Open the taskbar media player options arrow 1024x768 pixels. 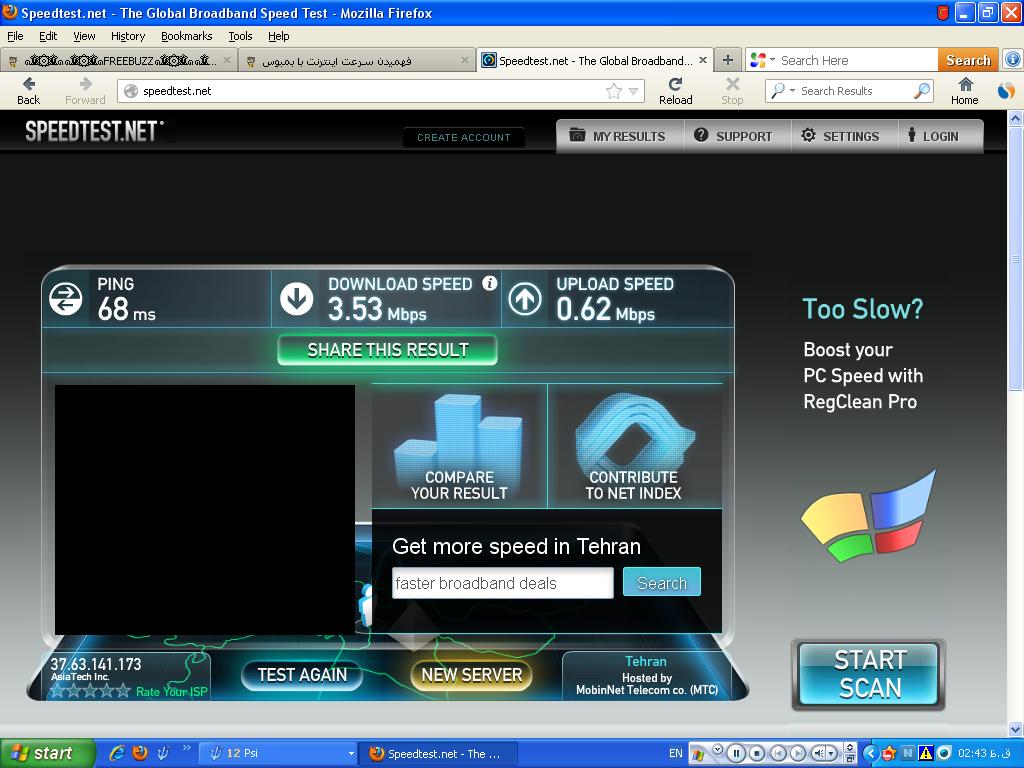pyautogui.click(x=717, y=748)
